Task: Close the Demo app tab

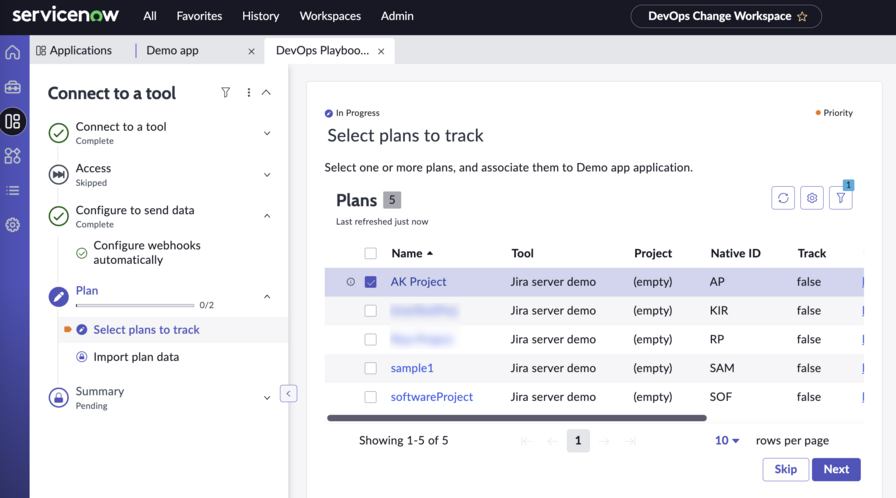Action: click(x=251, y=51)
